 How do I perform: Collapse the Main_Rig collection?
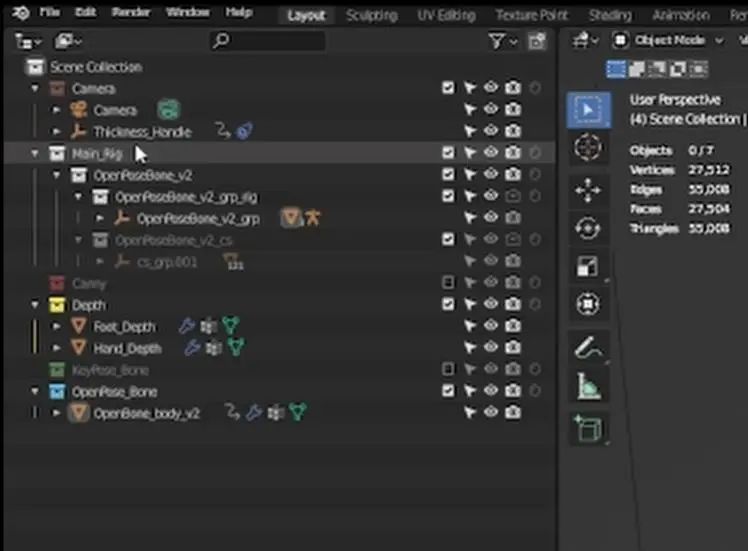coord(34,154)
